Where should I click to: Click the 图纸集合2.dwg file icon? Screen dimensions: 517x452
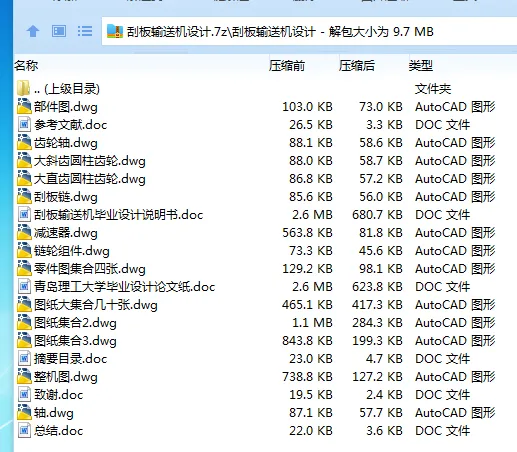click(x=24, y=322)
